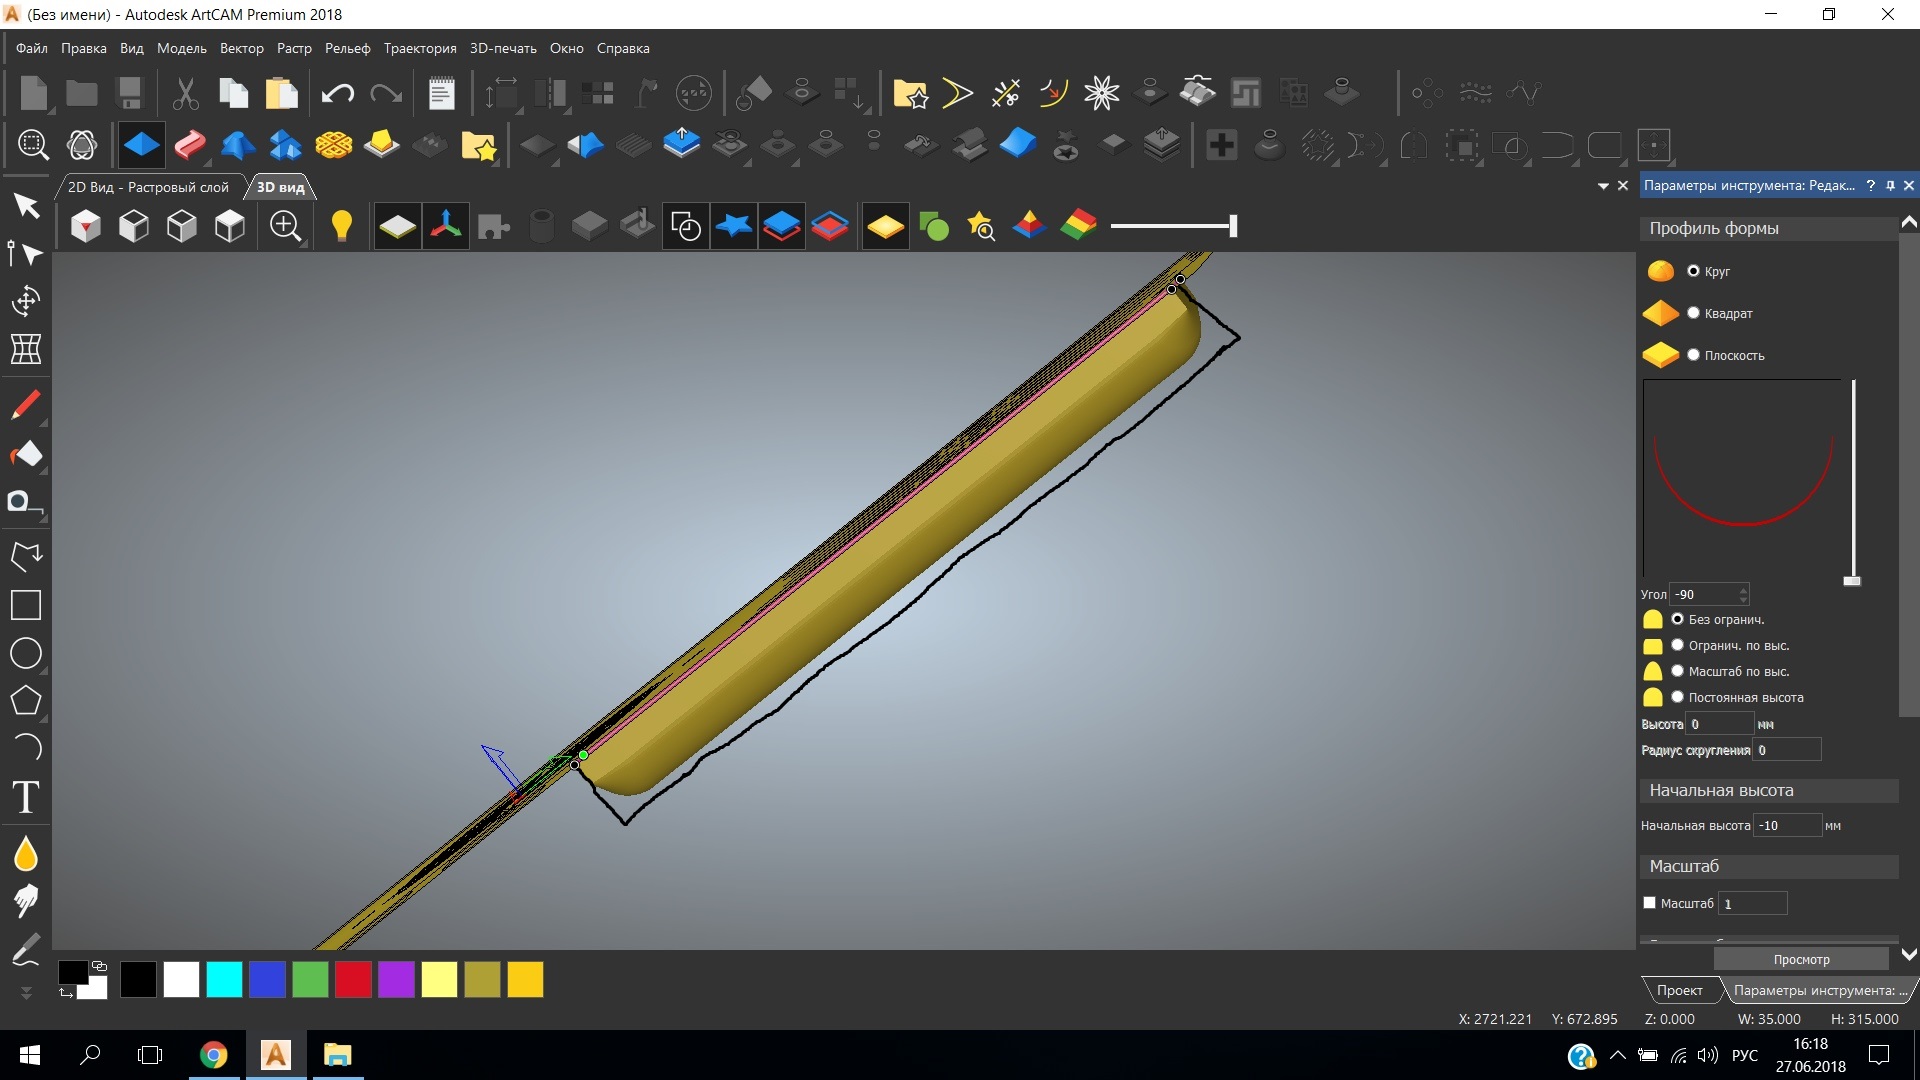Select the Polygon creation tool
This screenshot has width=1920, height=1080.
point(26,700)
